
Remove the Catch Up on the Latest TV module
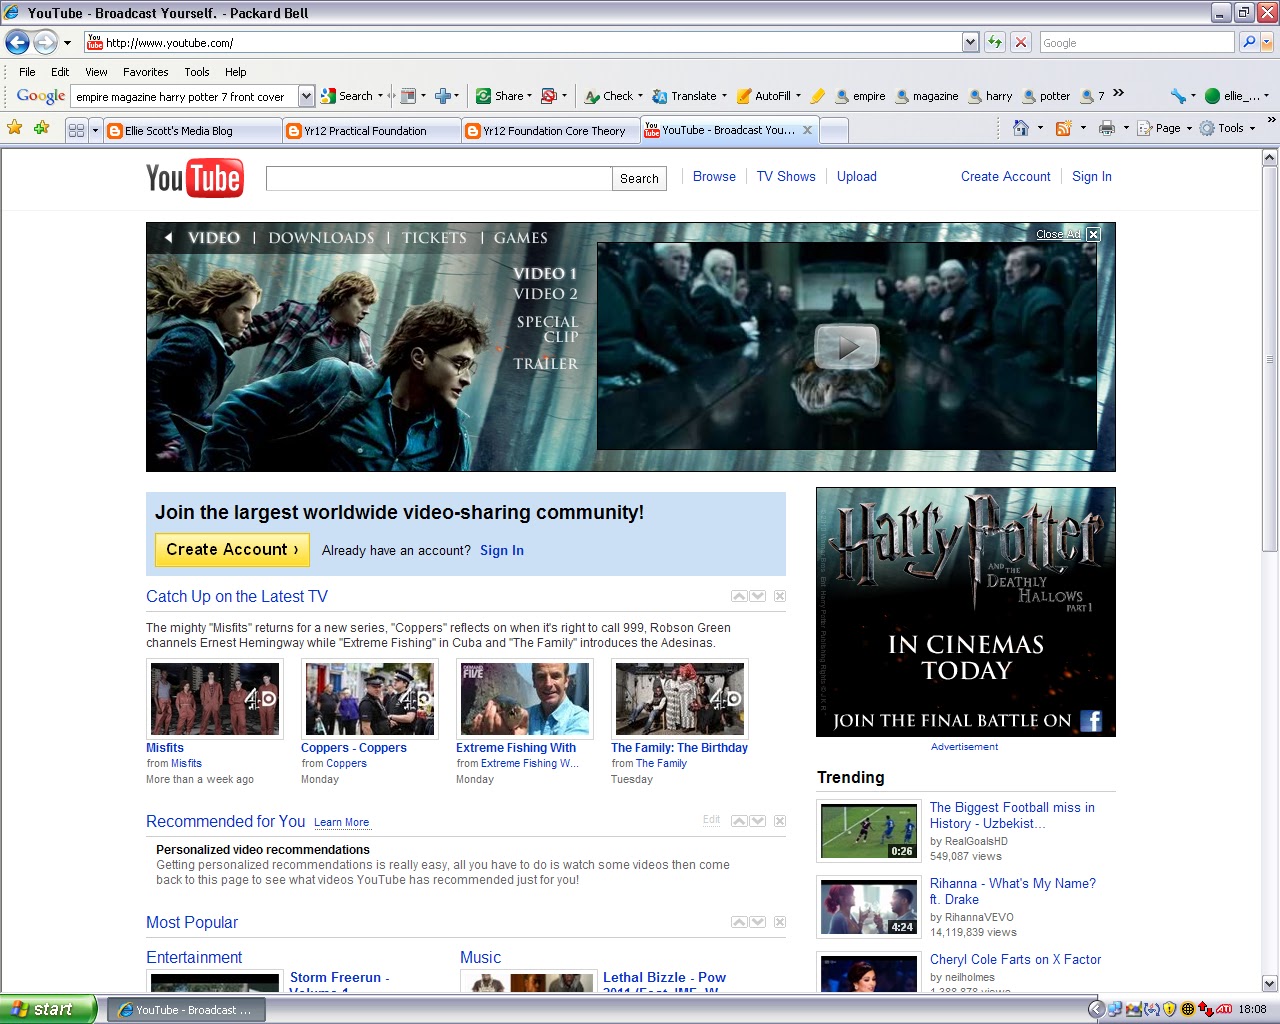click(780, 596)
